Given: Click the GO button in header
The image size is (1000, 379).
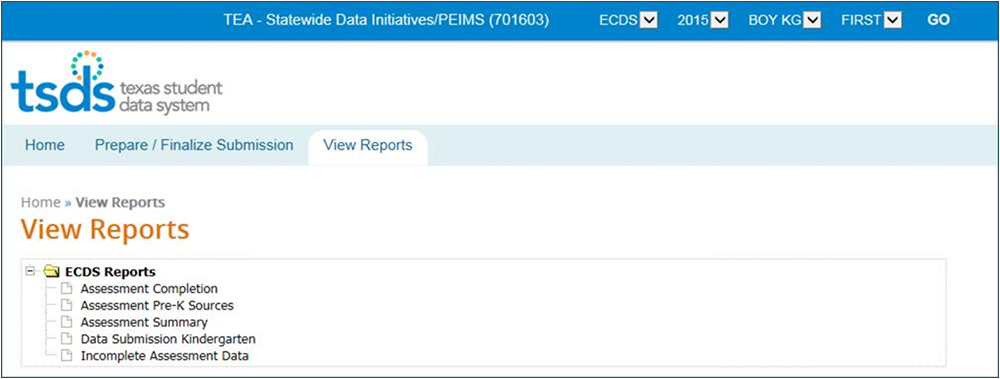Looking at the screenshot, I should point(938,20).
